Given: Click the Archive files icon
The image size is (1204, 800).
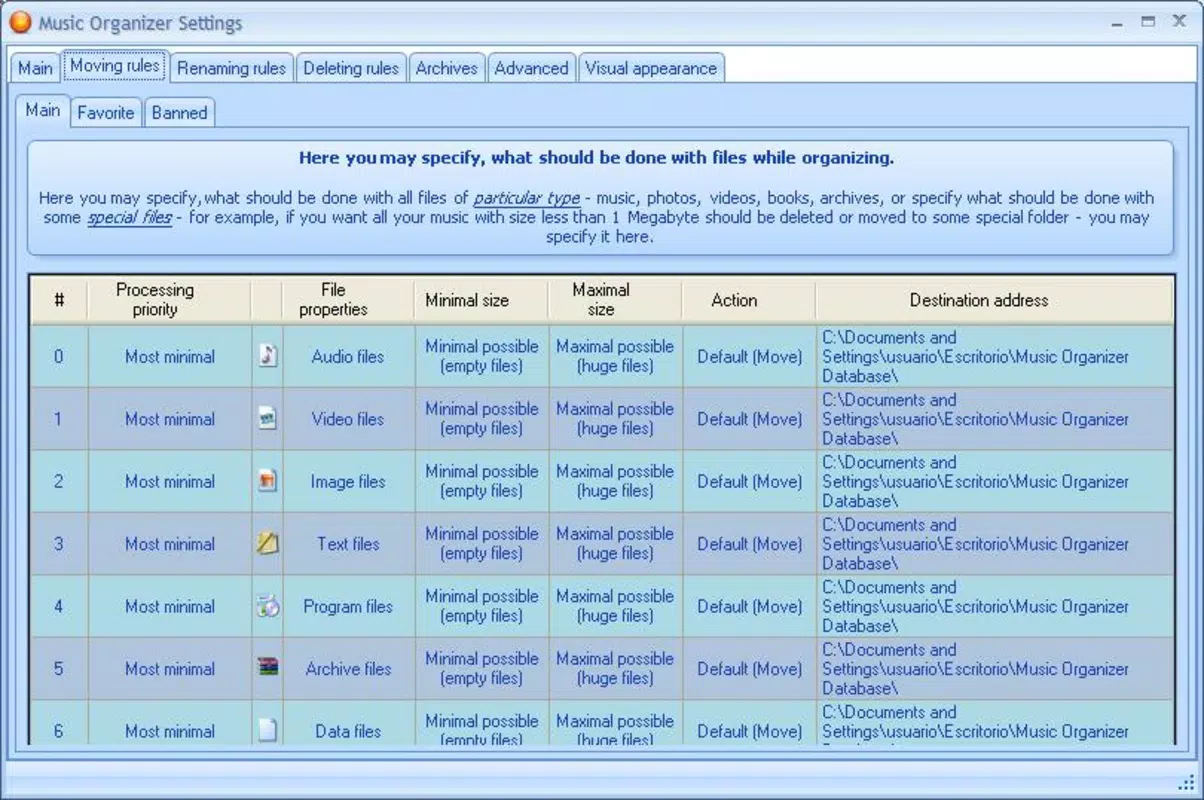Looking at the screenshot, I should point(267,668).
